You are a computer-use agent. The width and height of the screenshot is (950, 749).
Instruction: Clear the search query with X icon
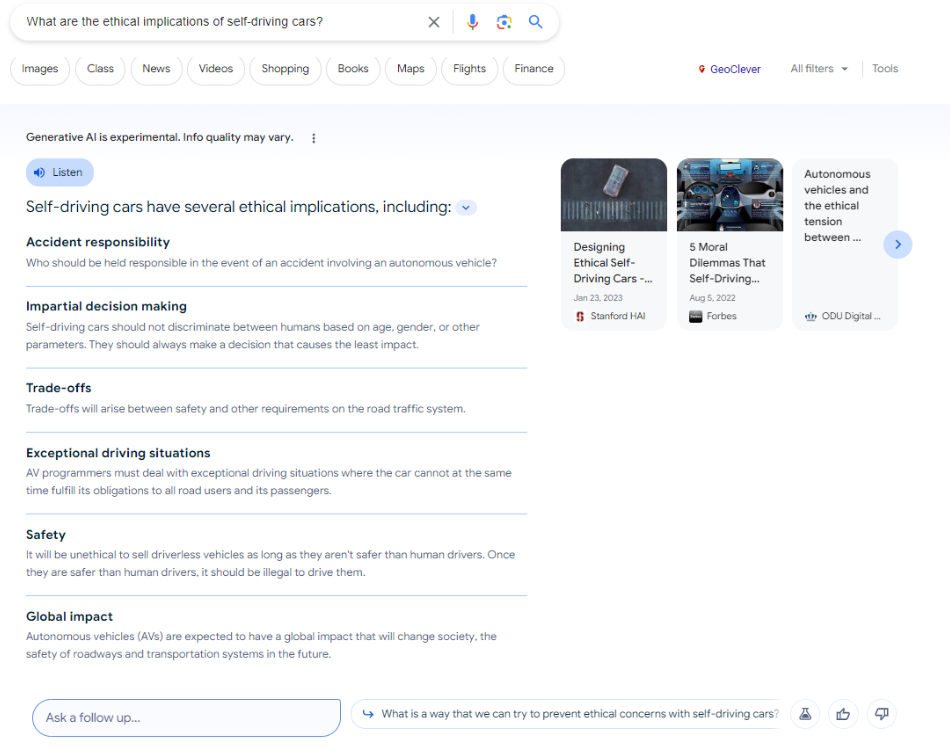pyautogui.click(x=434, y=22)
